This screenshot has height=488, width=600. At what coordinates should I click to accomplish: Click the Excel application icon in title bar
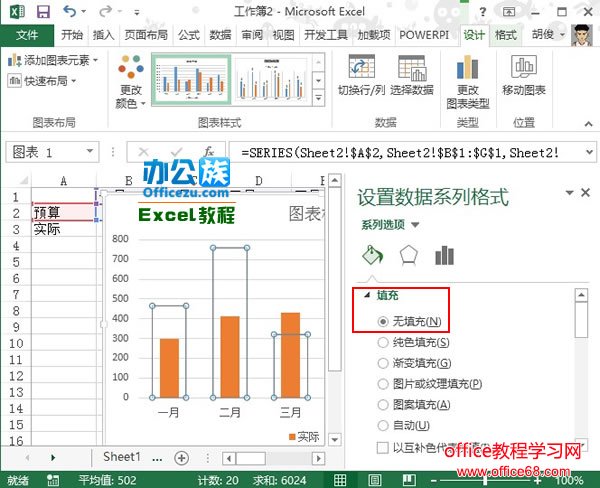pos(17,11)
